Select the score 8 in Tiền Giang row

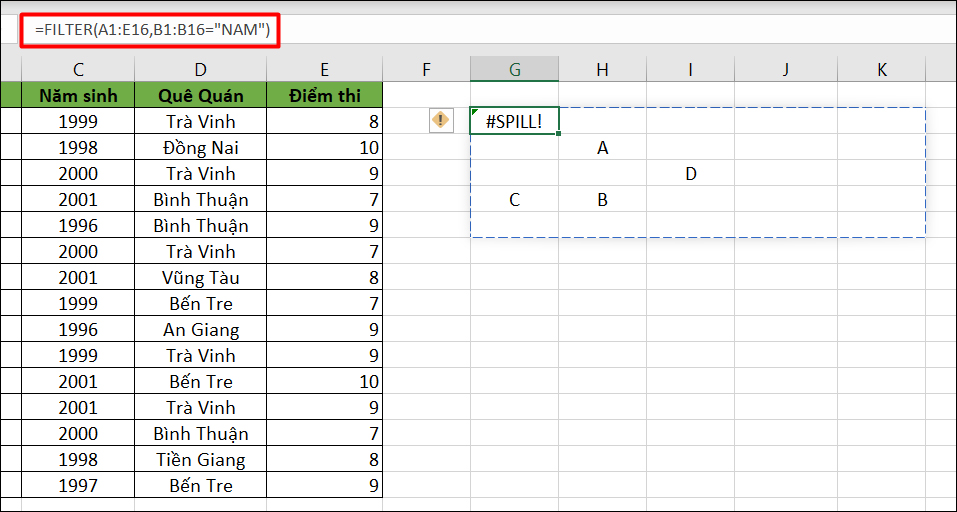(325, 460)
